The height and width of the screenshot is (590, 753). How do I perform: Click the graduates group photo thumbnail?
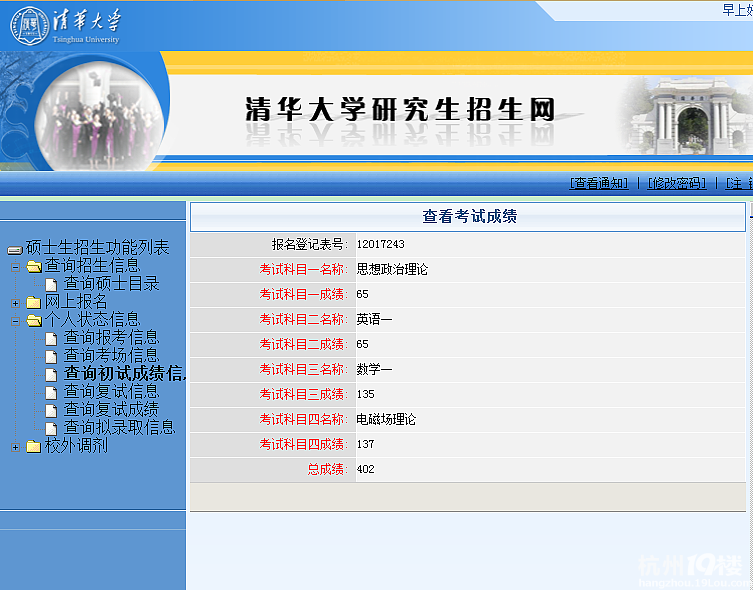(x=100, y=116)
